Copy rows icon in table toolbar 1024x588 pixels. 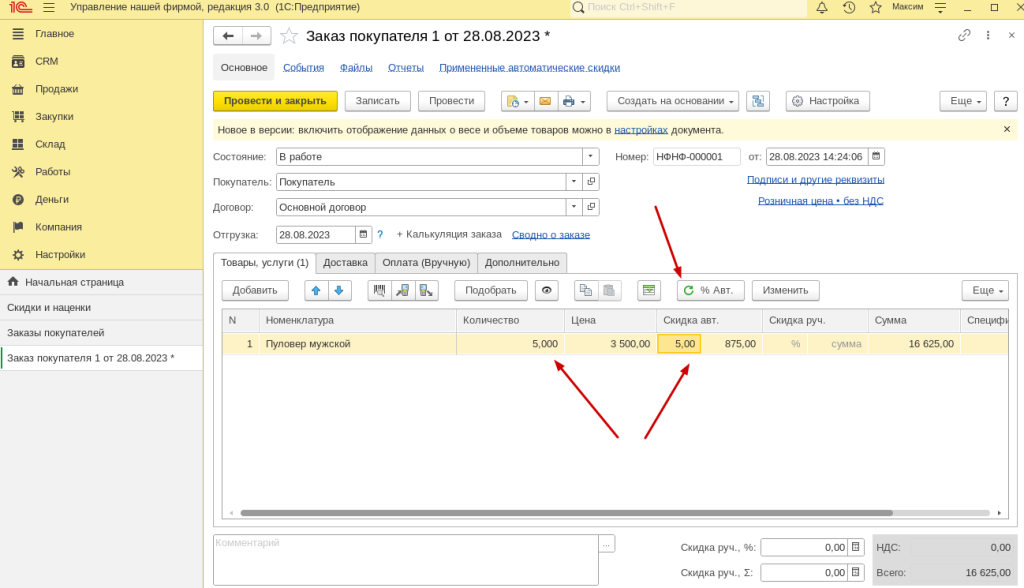586,291
